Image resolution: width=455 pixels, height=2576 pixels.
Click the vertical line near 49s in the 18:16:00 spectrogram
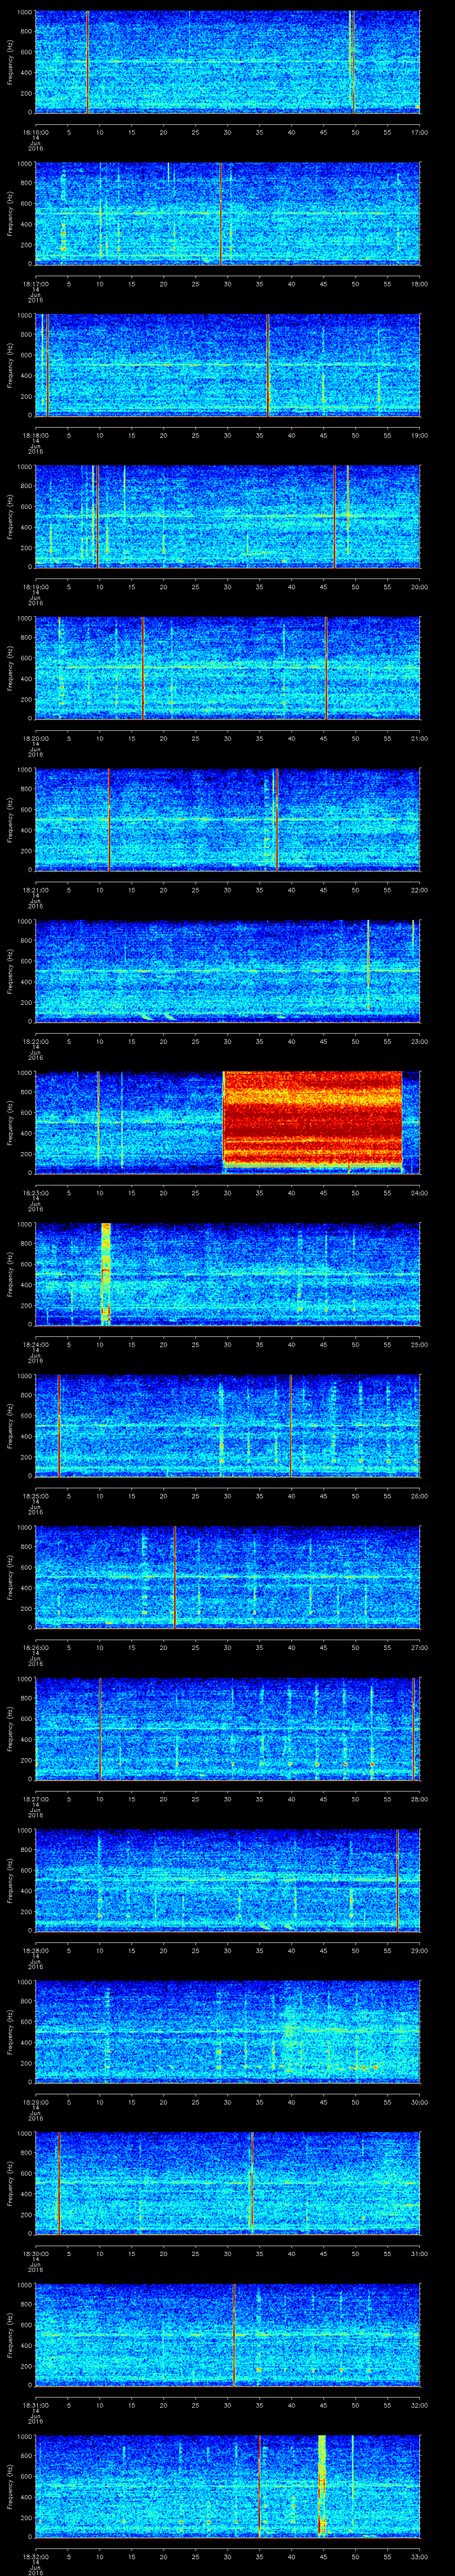point(351,61)
